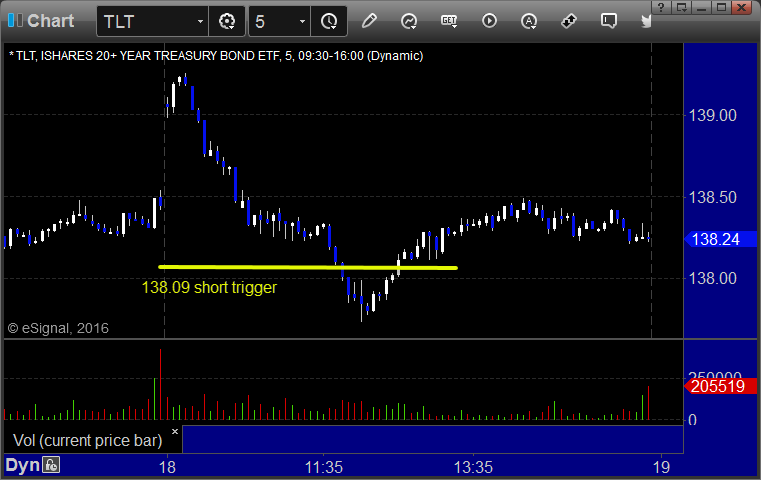Screen dimensions: 761x480
Task: Click the blue scrollbar strip beside Vol label
Action: [x=433, y=439]
